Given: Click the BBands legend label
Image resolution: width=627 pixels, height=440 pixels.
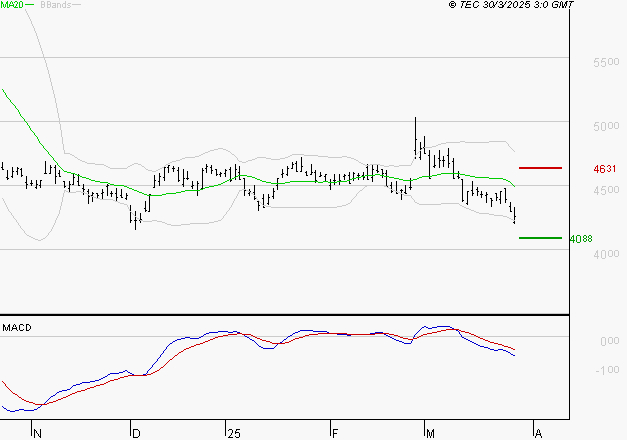Looking at the screenshot, I should (x=56, y=5).
